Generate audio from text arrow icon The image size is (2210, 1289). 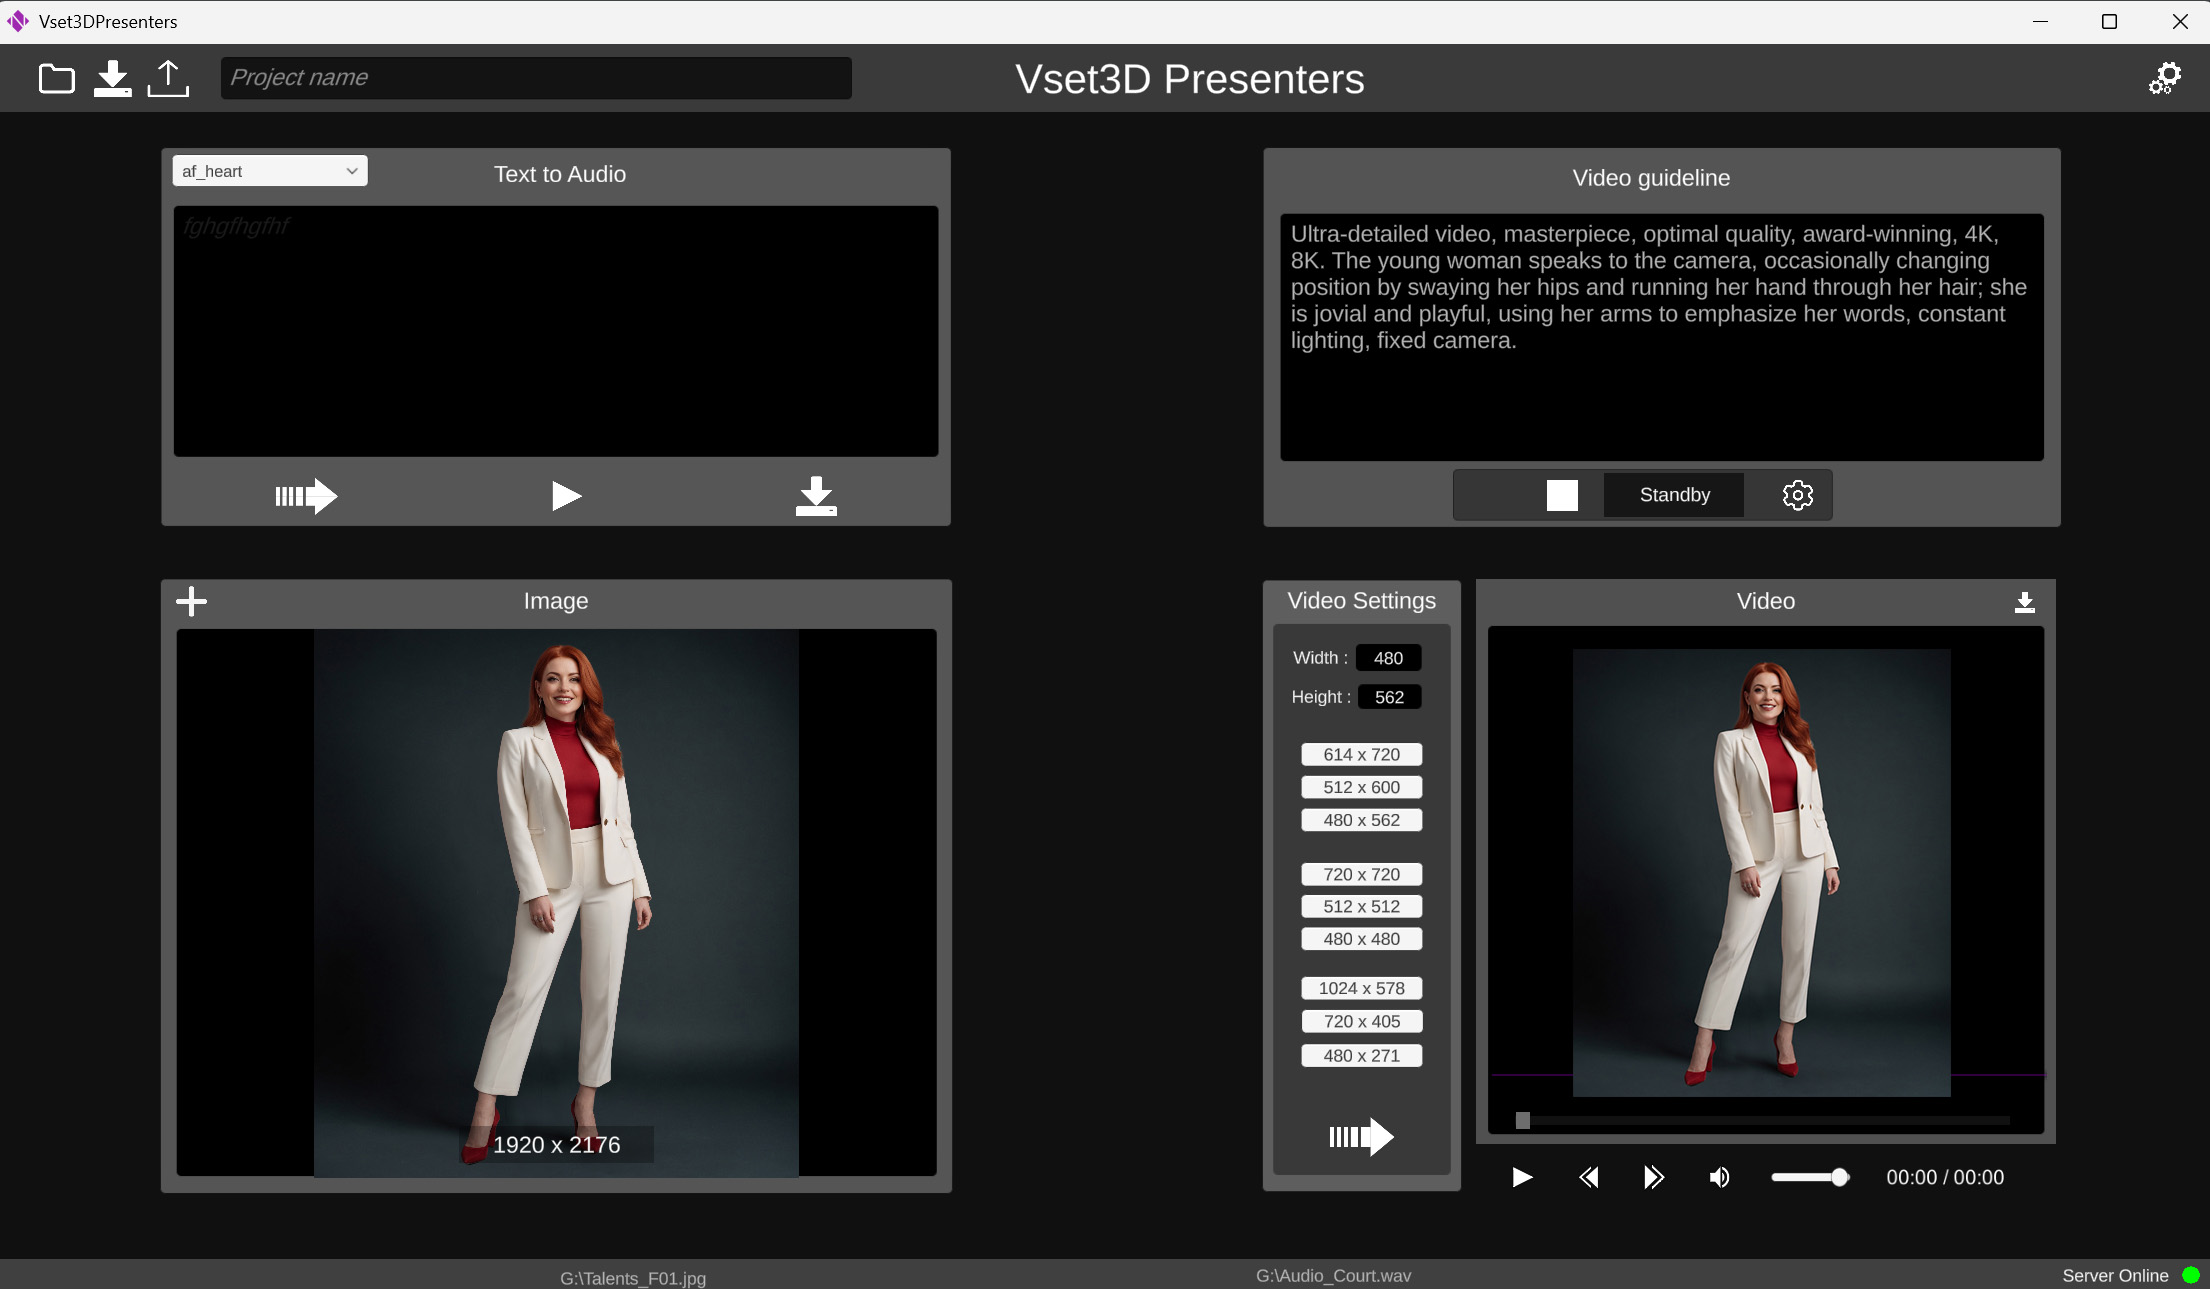pos(306,496)
